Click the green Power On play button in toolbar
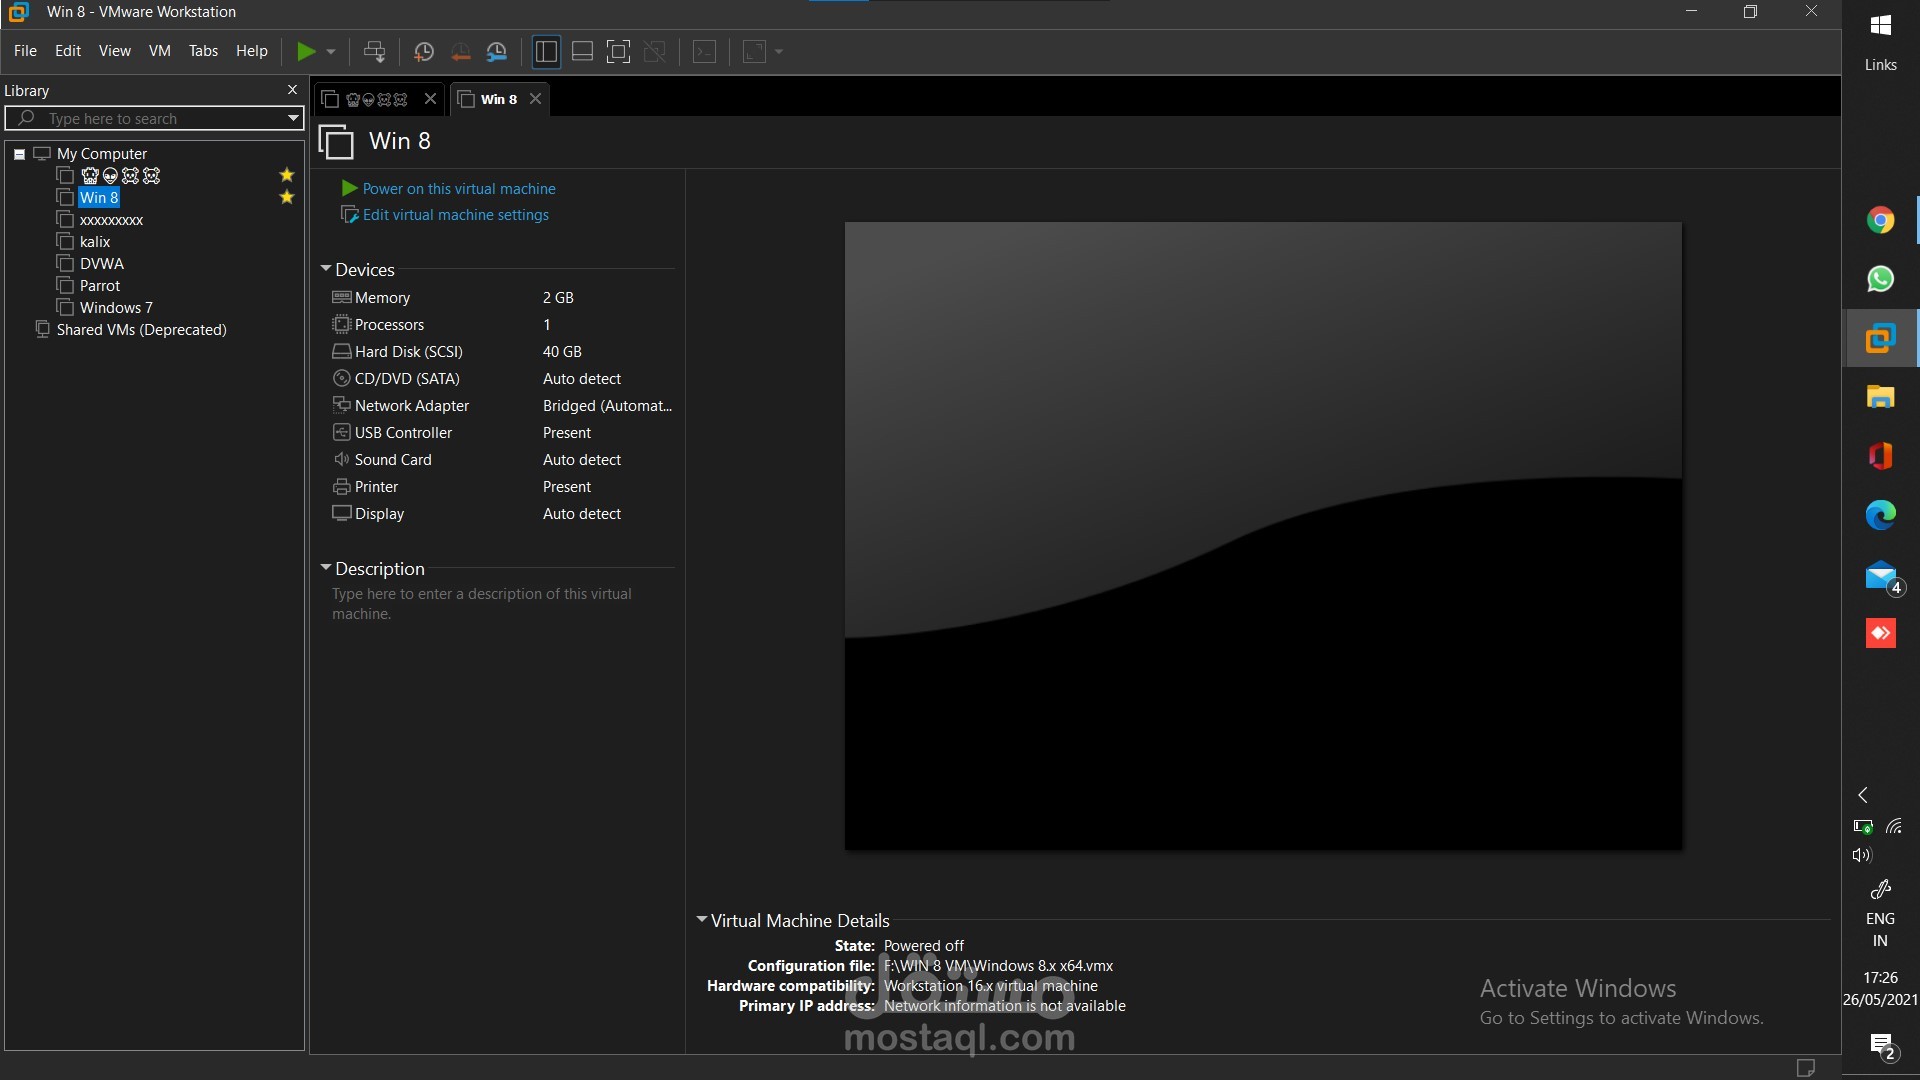The width and height of the screenshot is (1920, 1080). (x=306, y=51)
